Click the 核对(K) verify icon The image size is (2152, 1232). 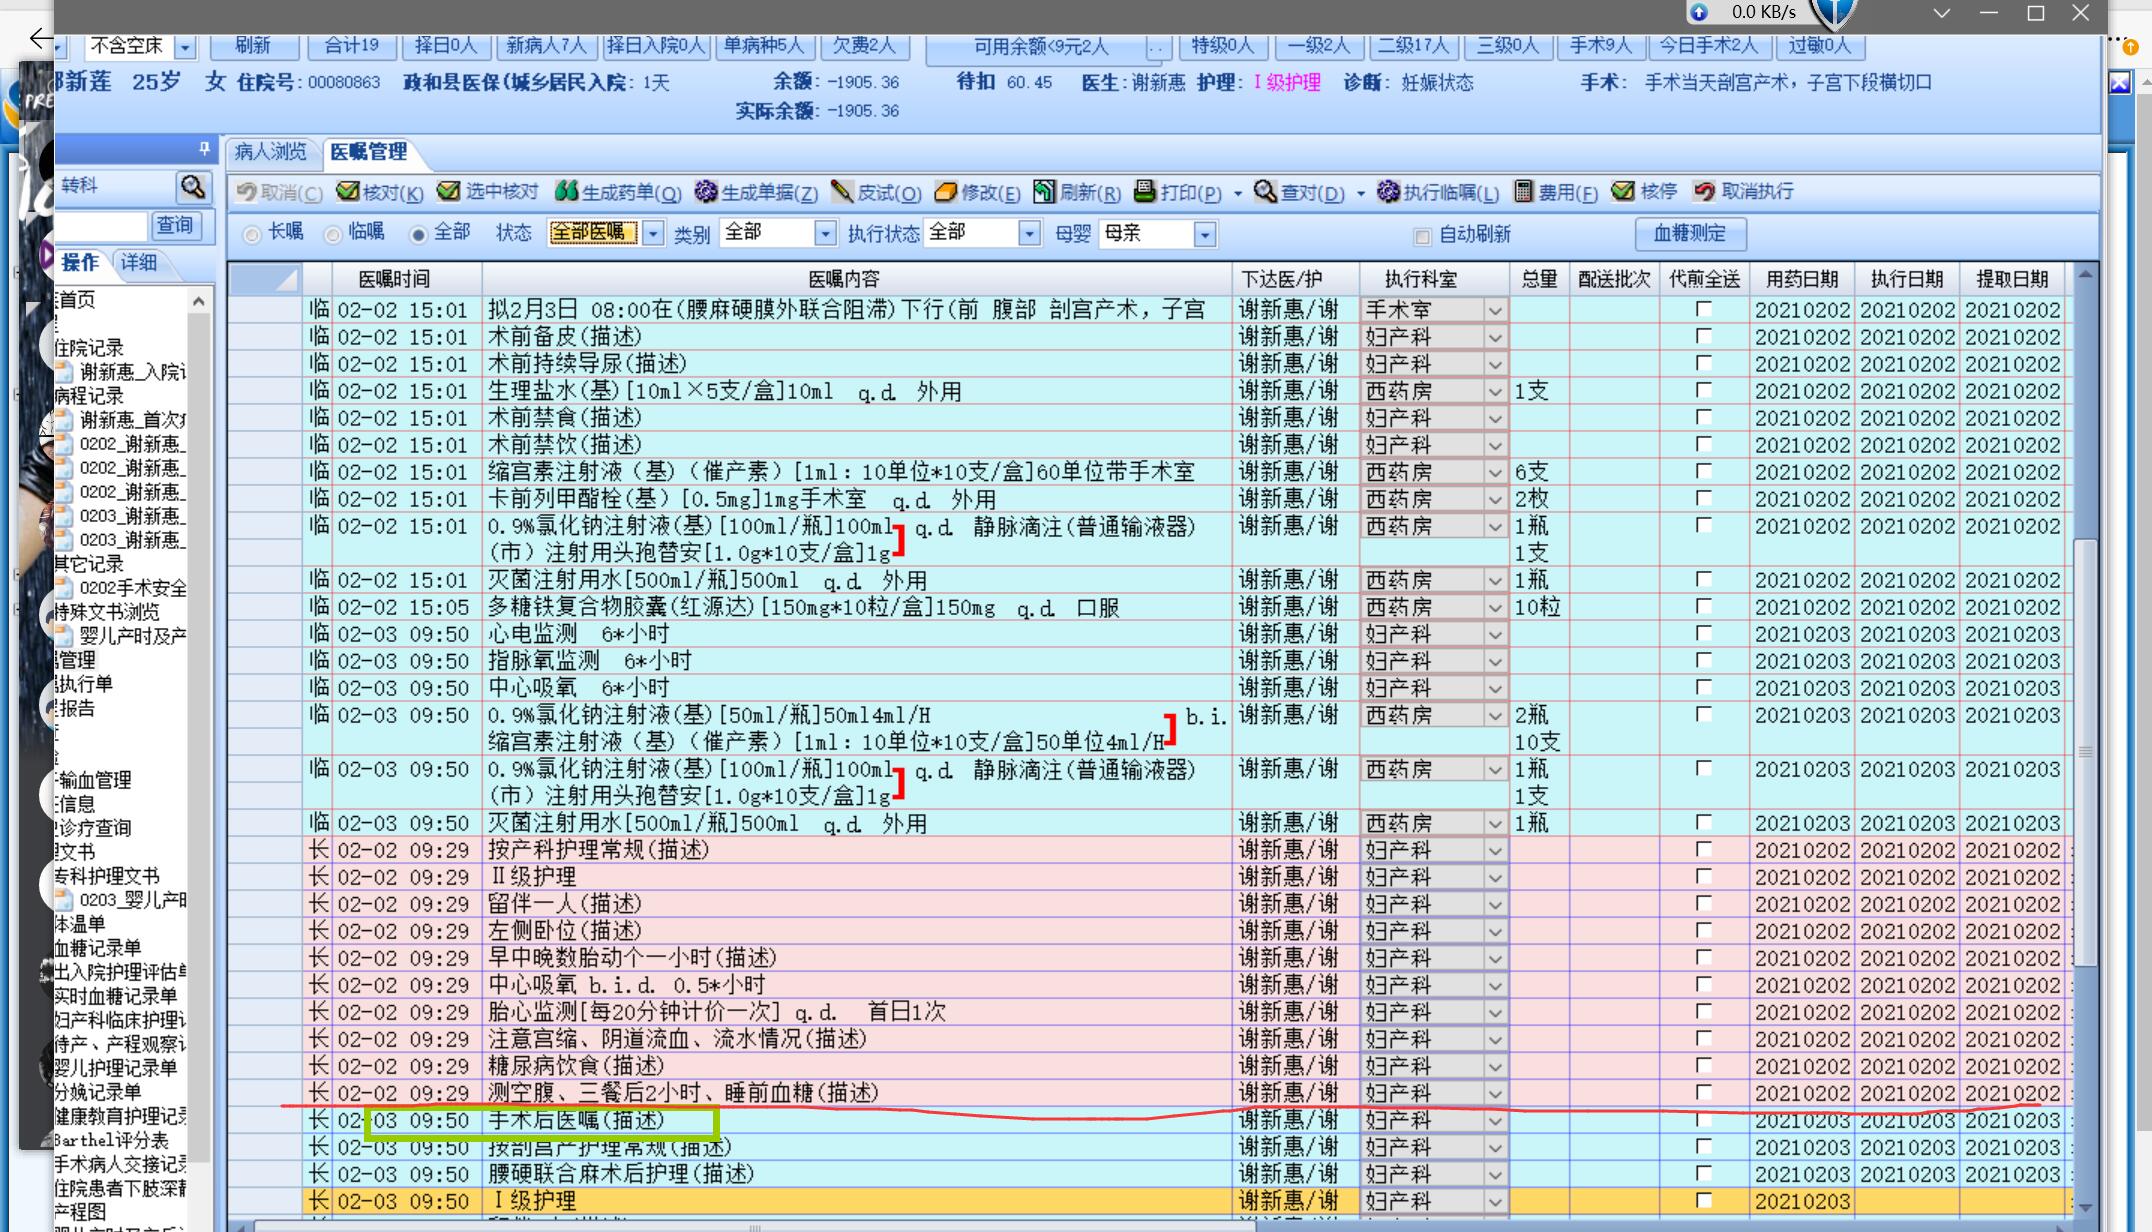coord(348,191)
